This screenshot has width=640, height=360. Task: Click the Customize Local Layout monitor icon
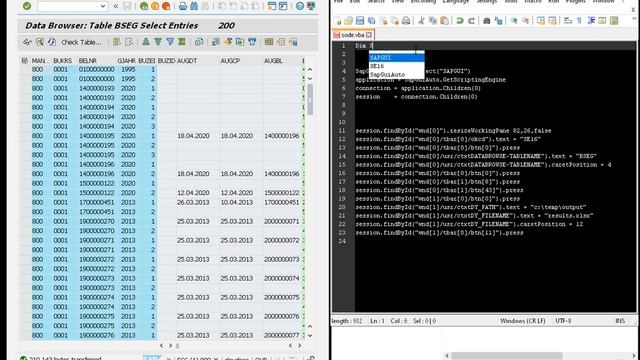(311, 6)
